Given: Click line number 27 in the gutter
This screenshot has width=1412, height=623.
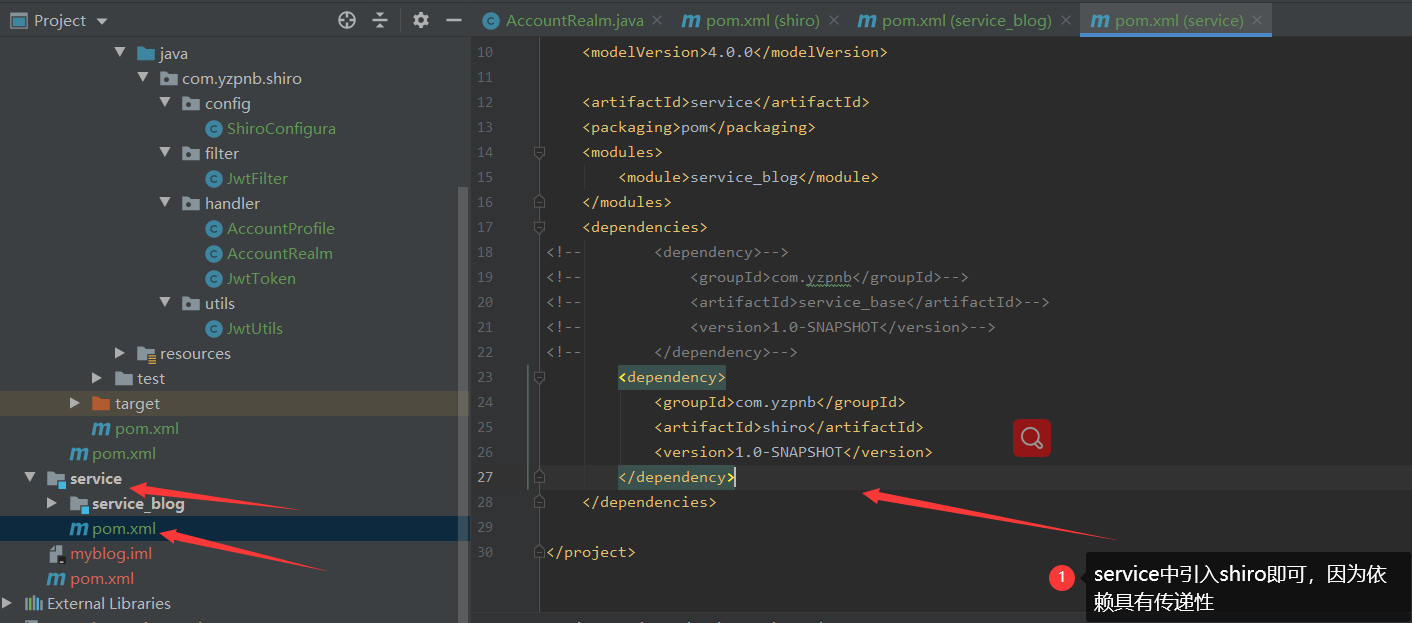Looking at the screenshot, I should [485, 476].
